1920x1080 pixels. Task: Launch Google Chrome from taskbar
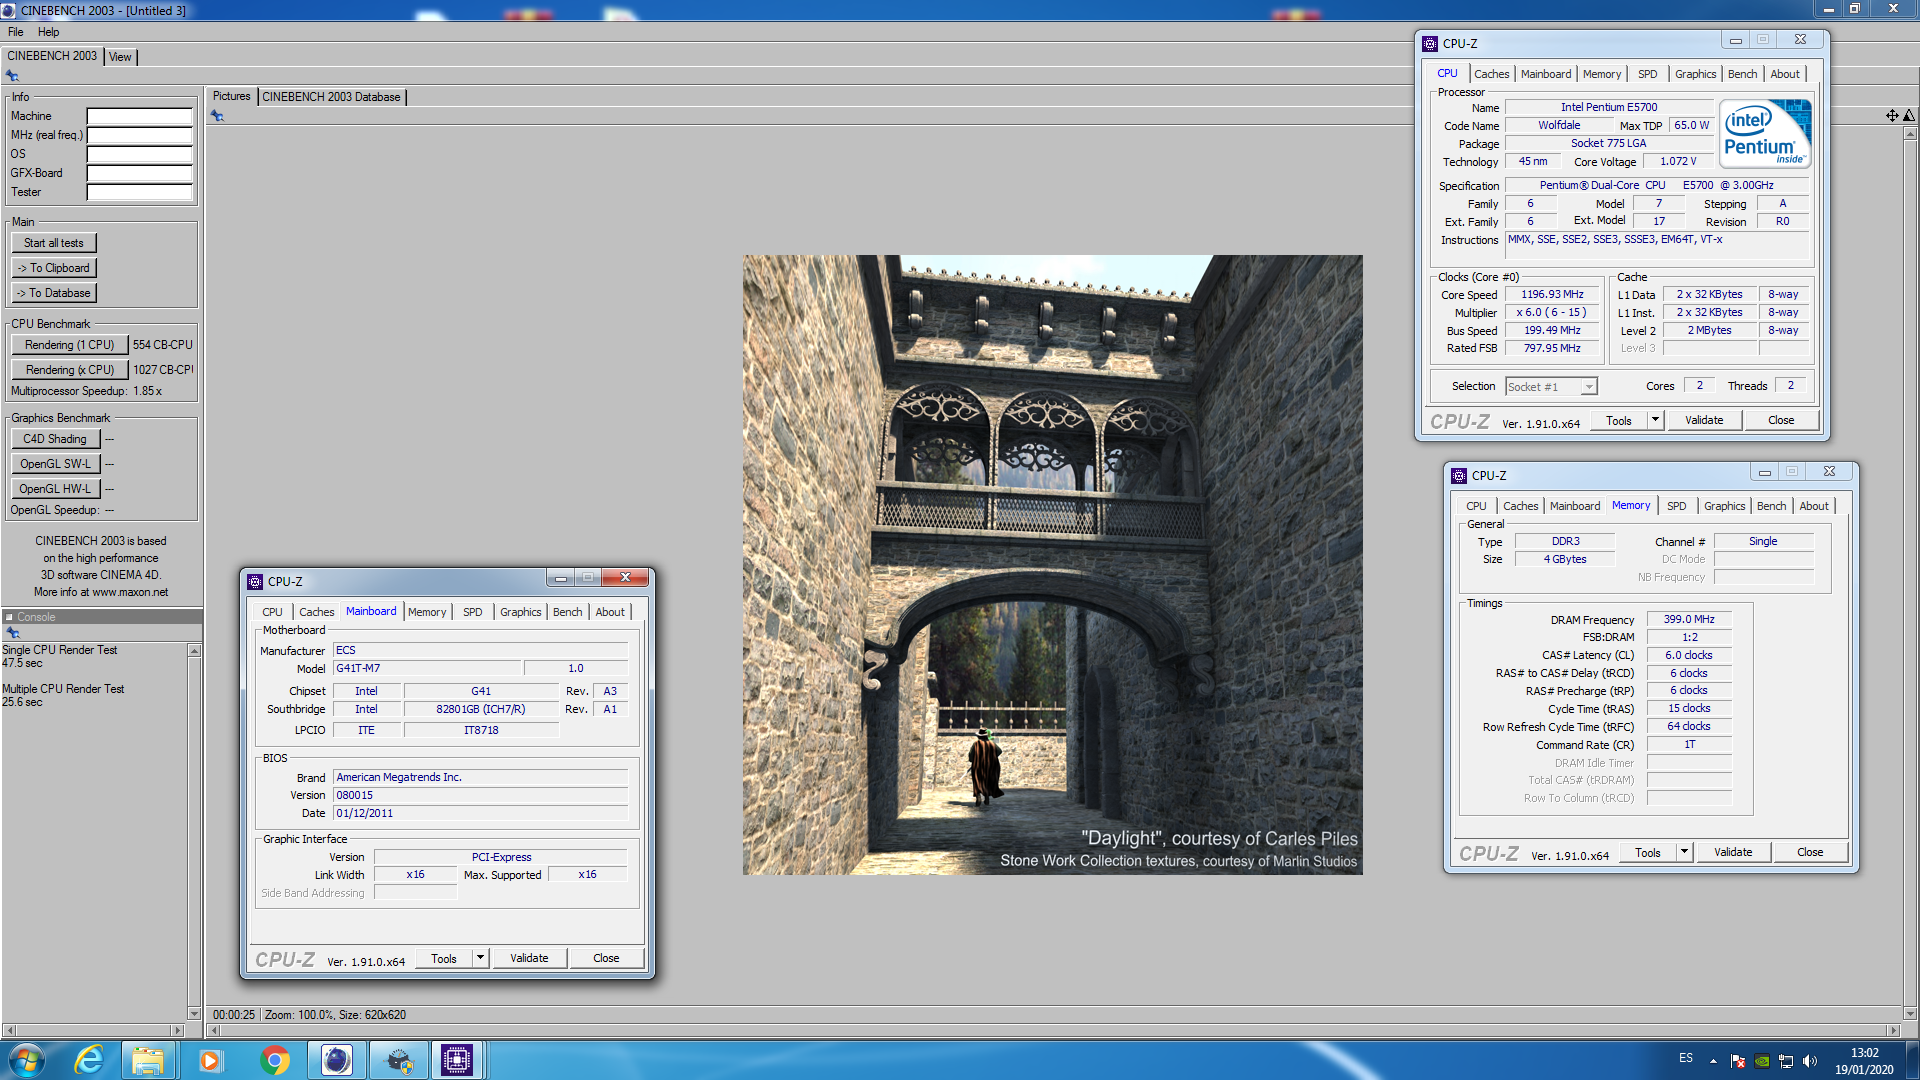pyautogui.click(x=275, y=1060)
